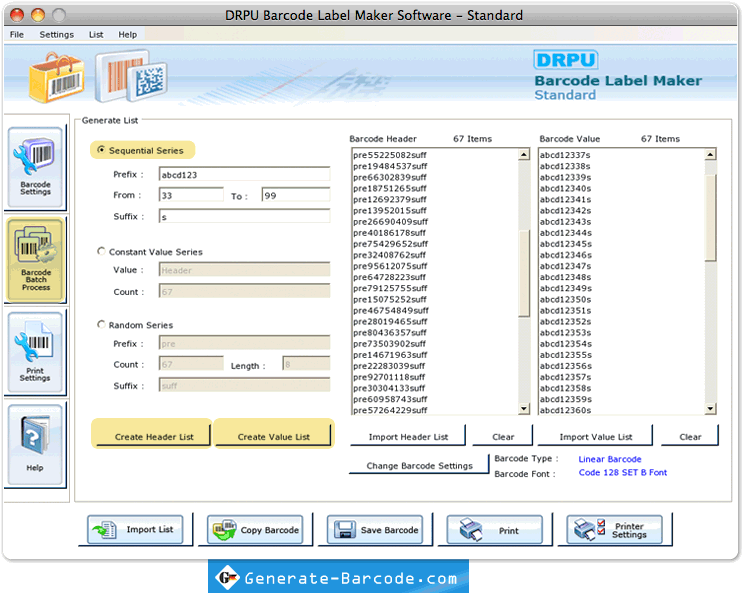Select header row pre75429652suff
Image resolution: width=744 pixels, height=593 pixels.
pos(435,244)
